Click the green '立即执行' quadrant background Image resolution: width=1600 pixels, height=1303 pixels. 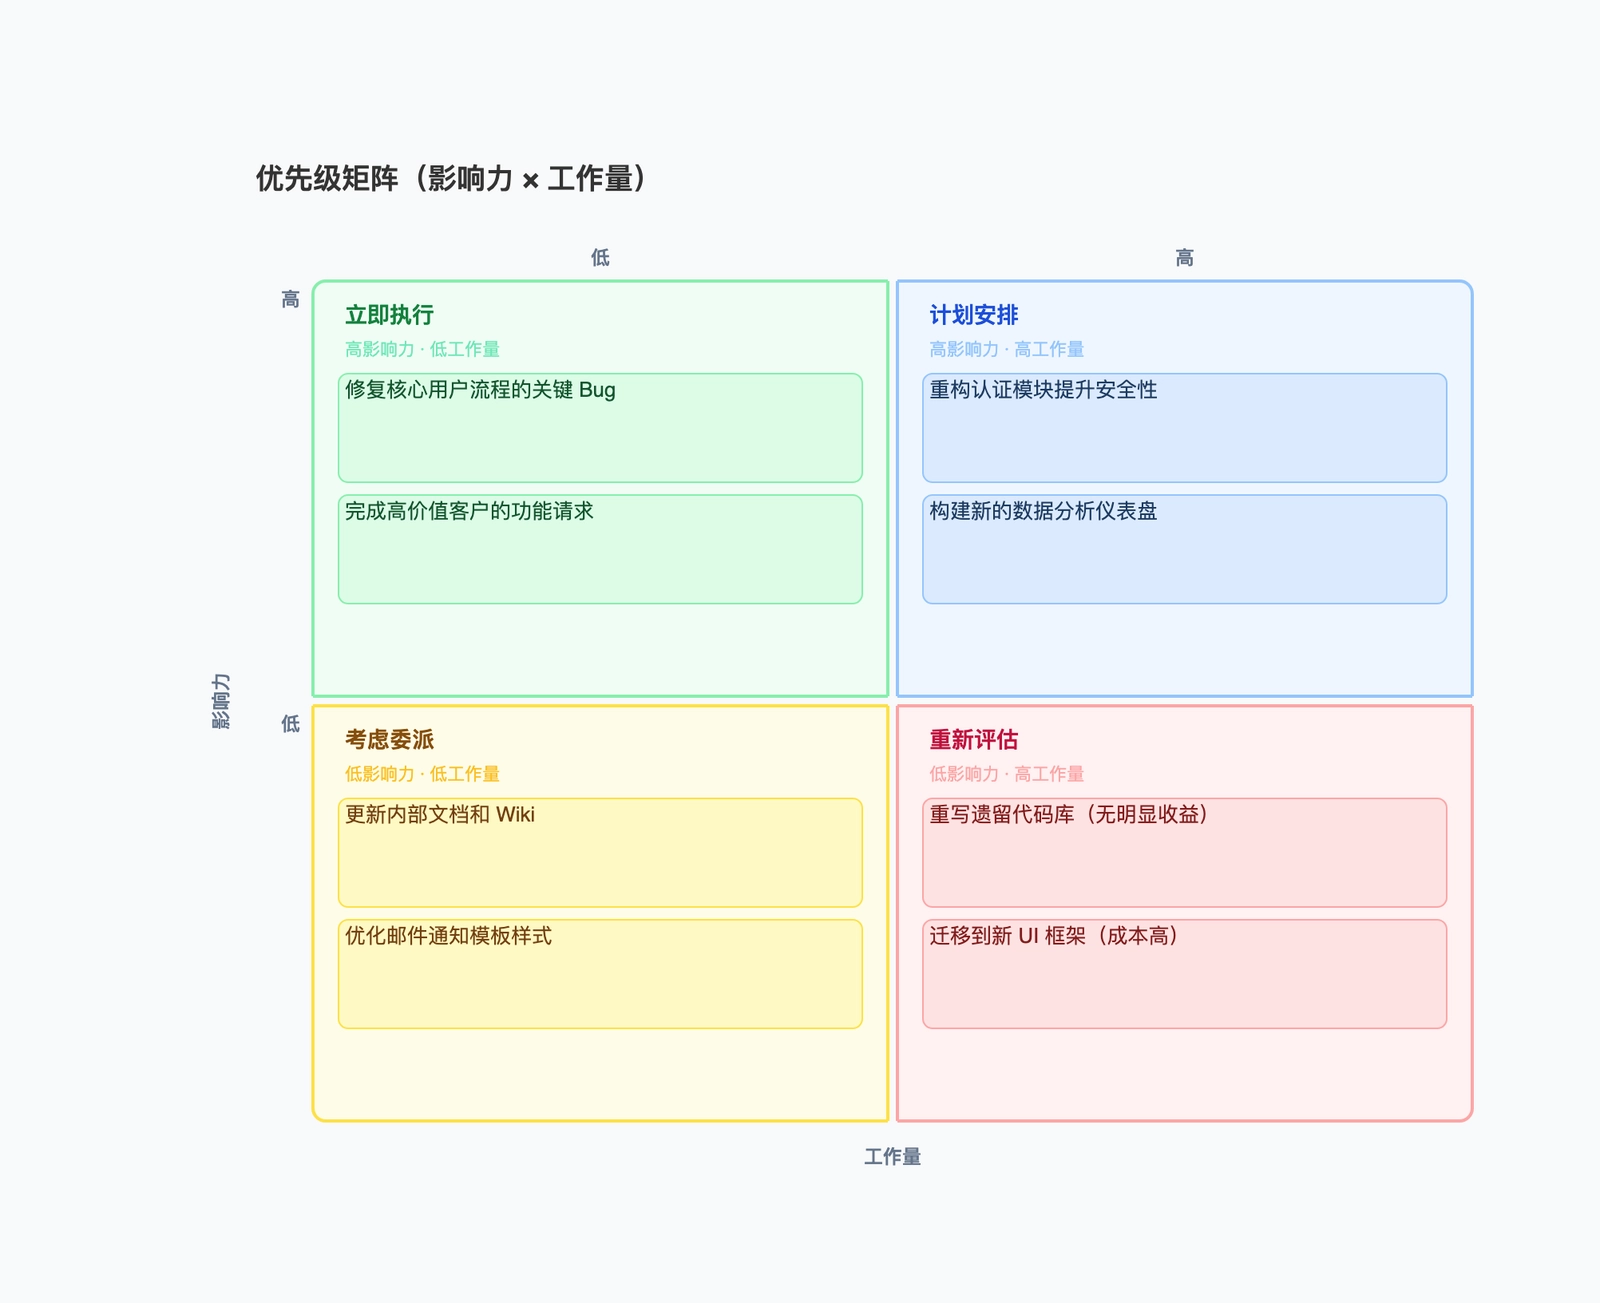pyautogui.click(x=600, y=650)
